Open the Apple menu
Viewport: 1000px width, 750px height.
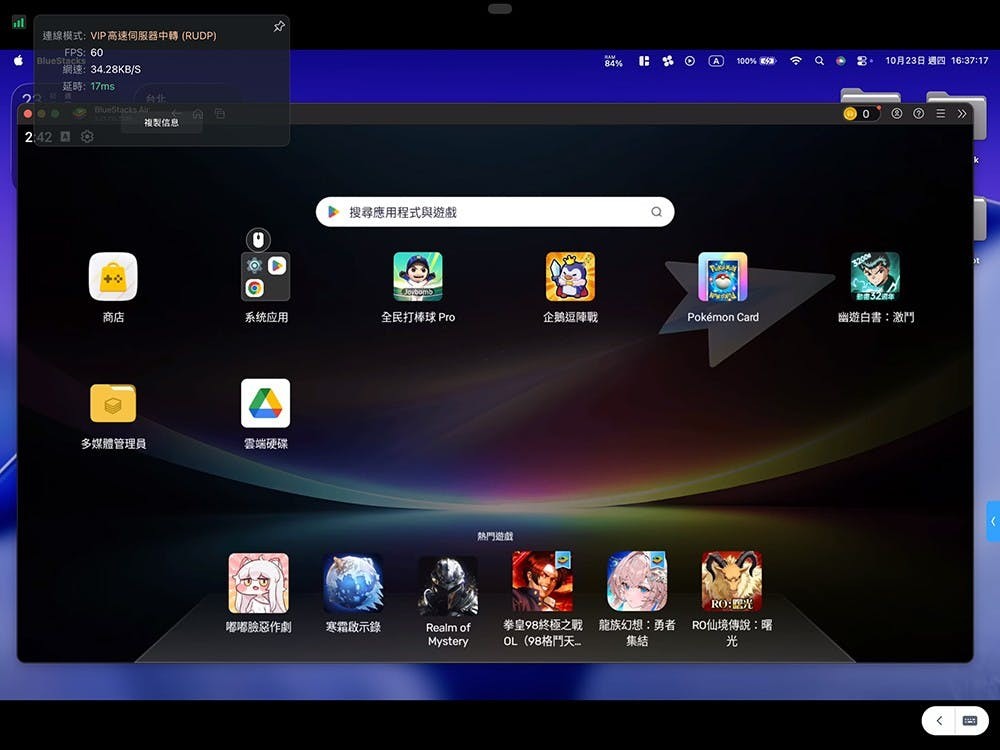(18, 61)
